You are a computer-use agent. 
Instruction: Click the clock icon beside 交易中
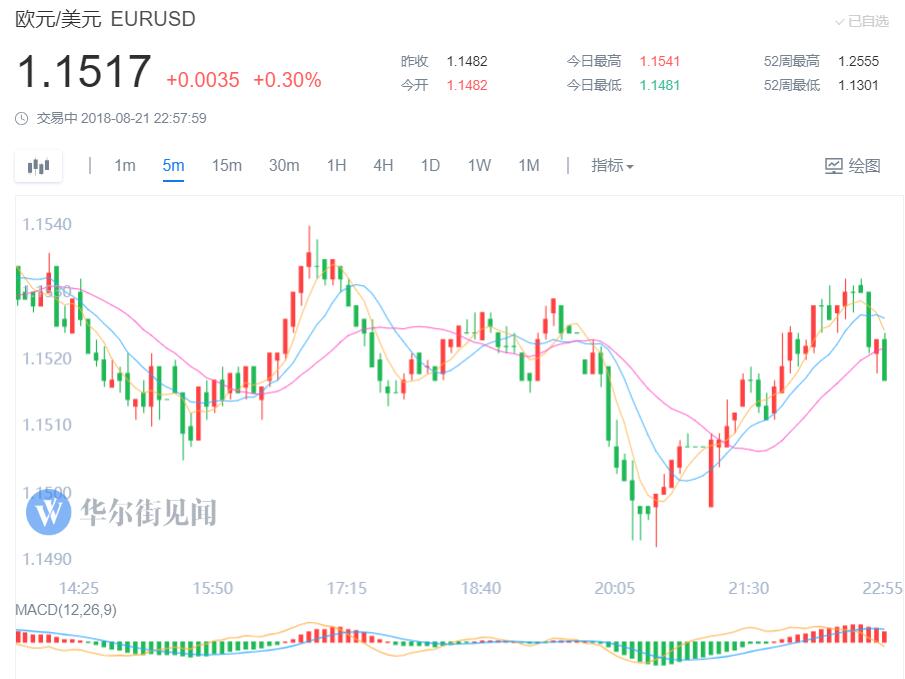(x=22, y=118)
